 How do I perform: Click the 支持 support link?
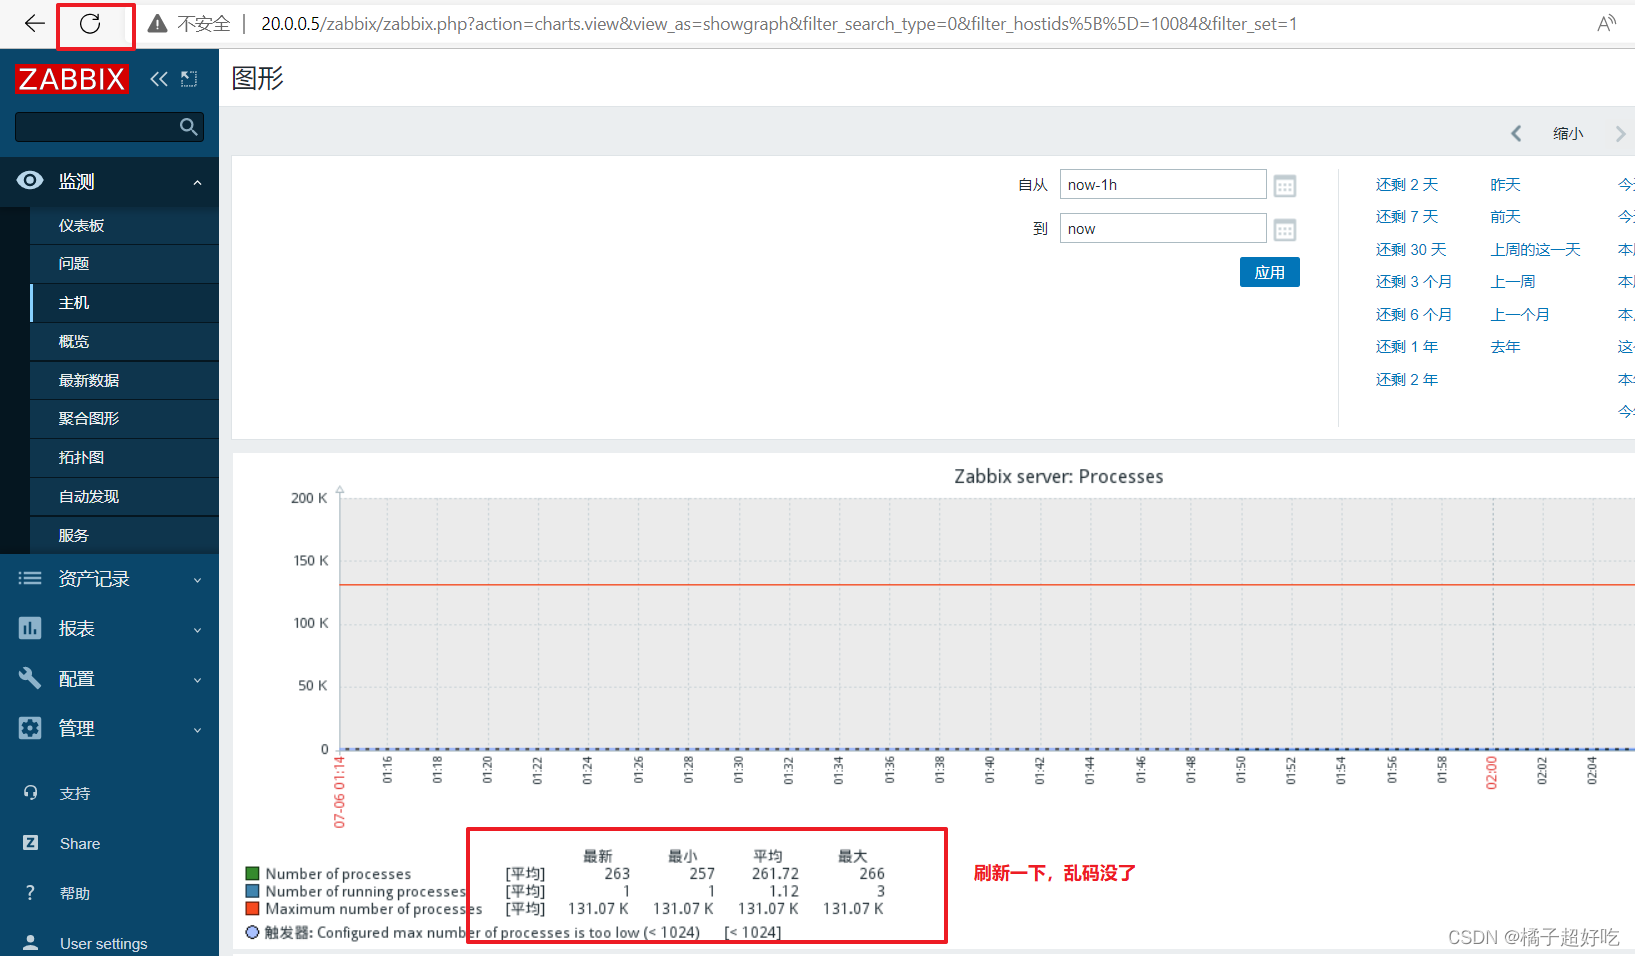click(75, 794)
